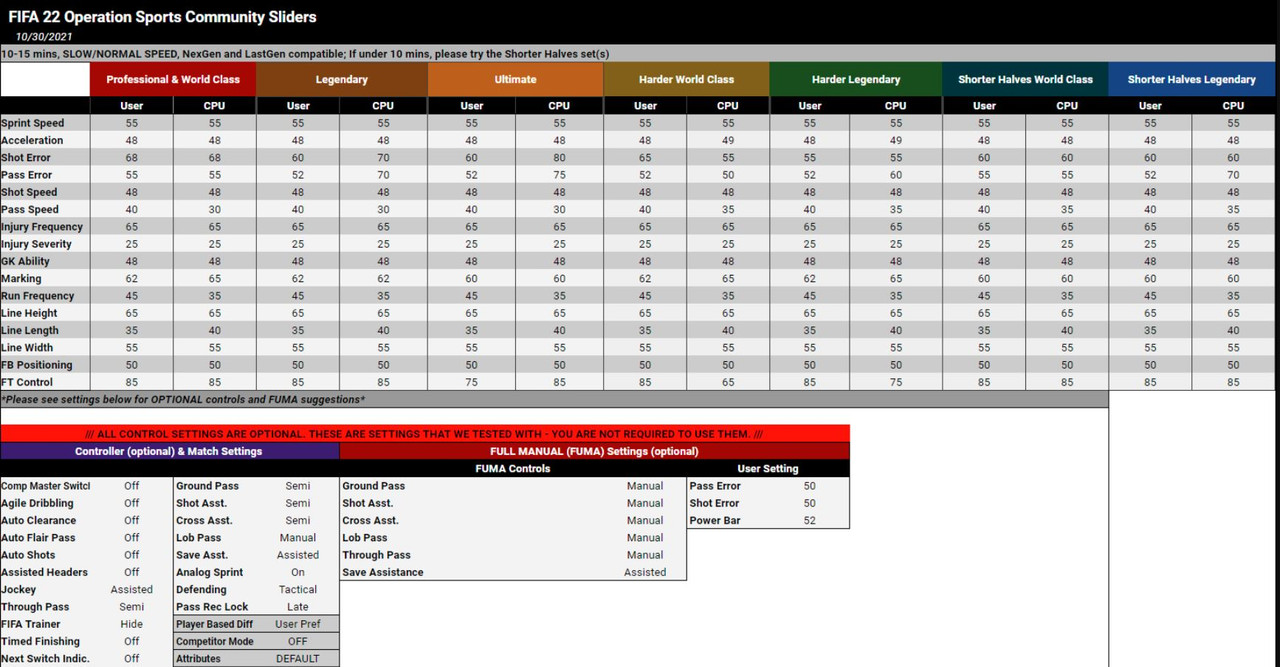Select the Acceleration row label
The height and width of the screenshot is (667, 1280).
click(x=32, y=141)
